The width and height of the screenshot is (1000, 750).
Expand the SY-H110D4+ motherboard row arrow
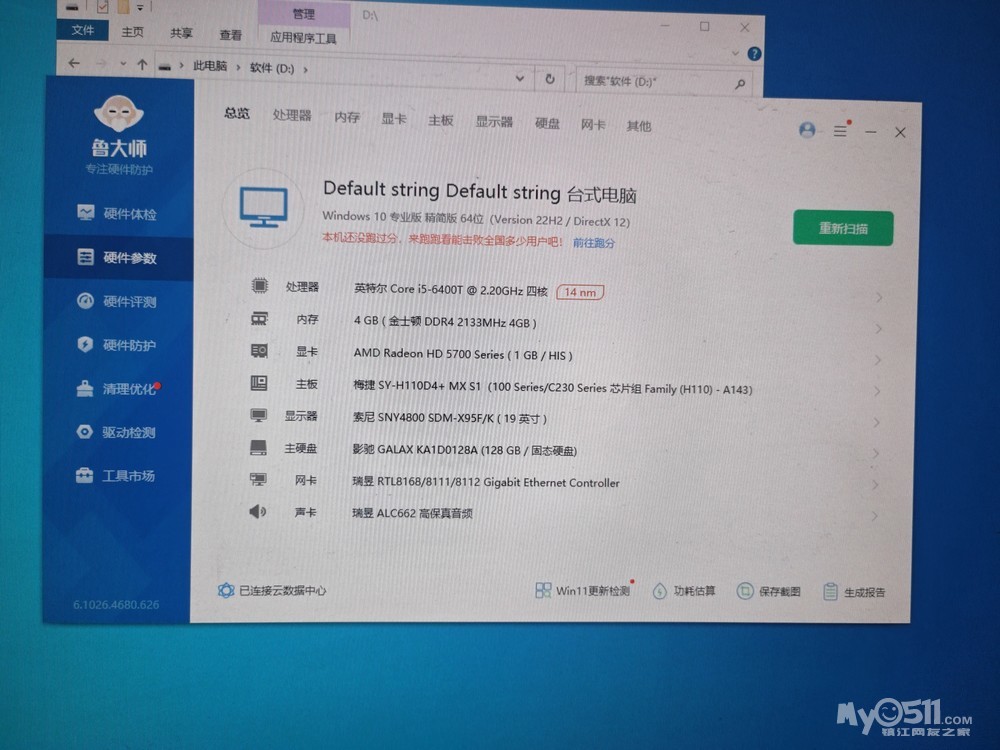878,391
